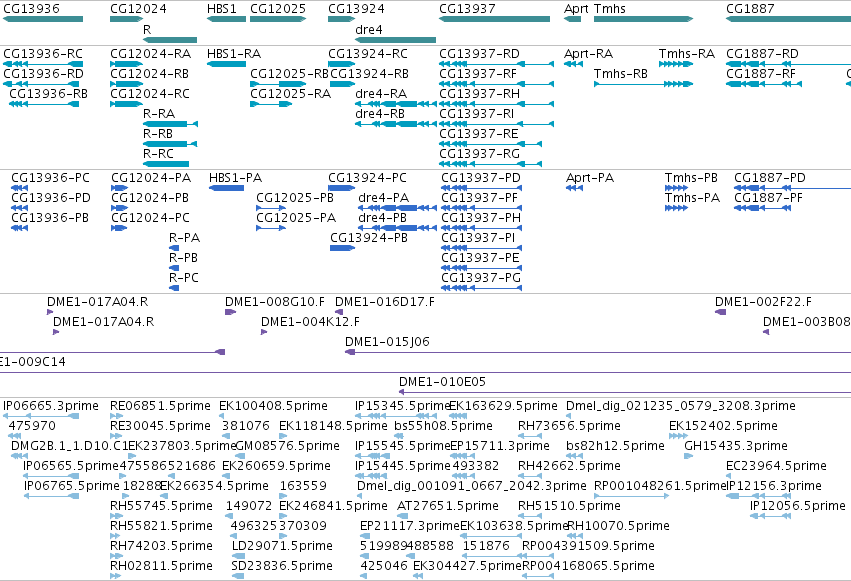Click transcript CG12025-RA
The height and width of the screenshot is (581, 851).
point(271,104)
